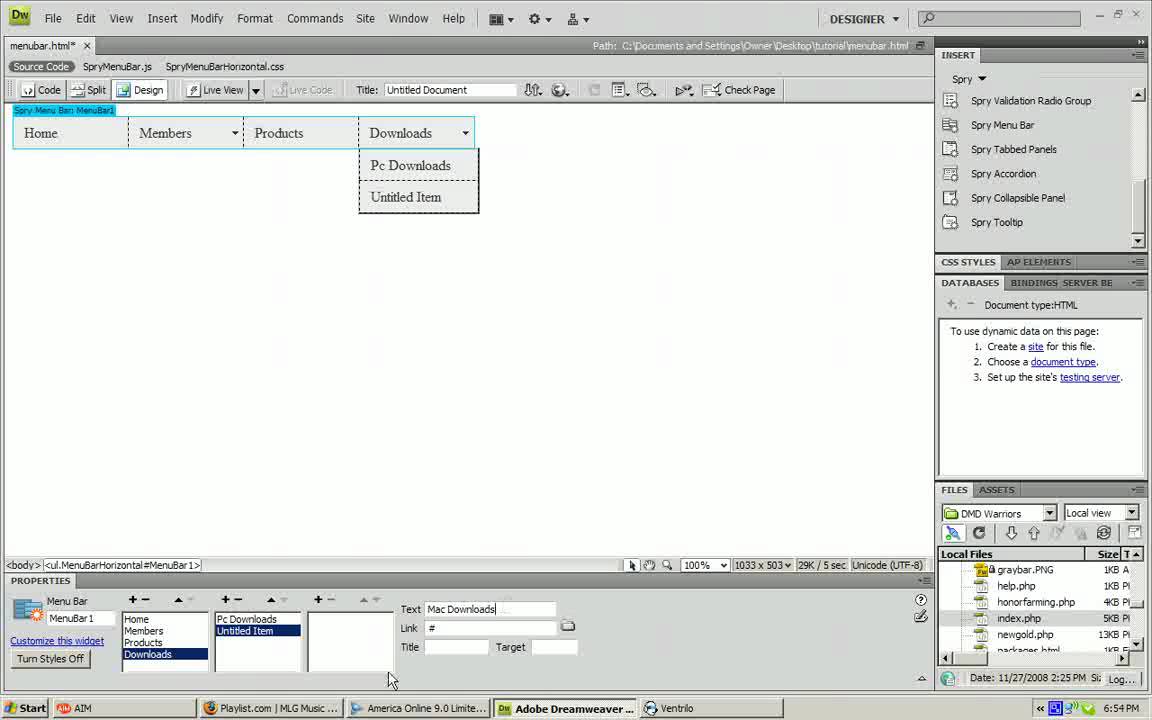Insert Spry Menu Bar
The image size is (1152, 720).
[1002, 125]
